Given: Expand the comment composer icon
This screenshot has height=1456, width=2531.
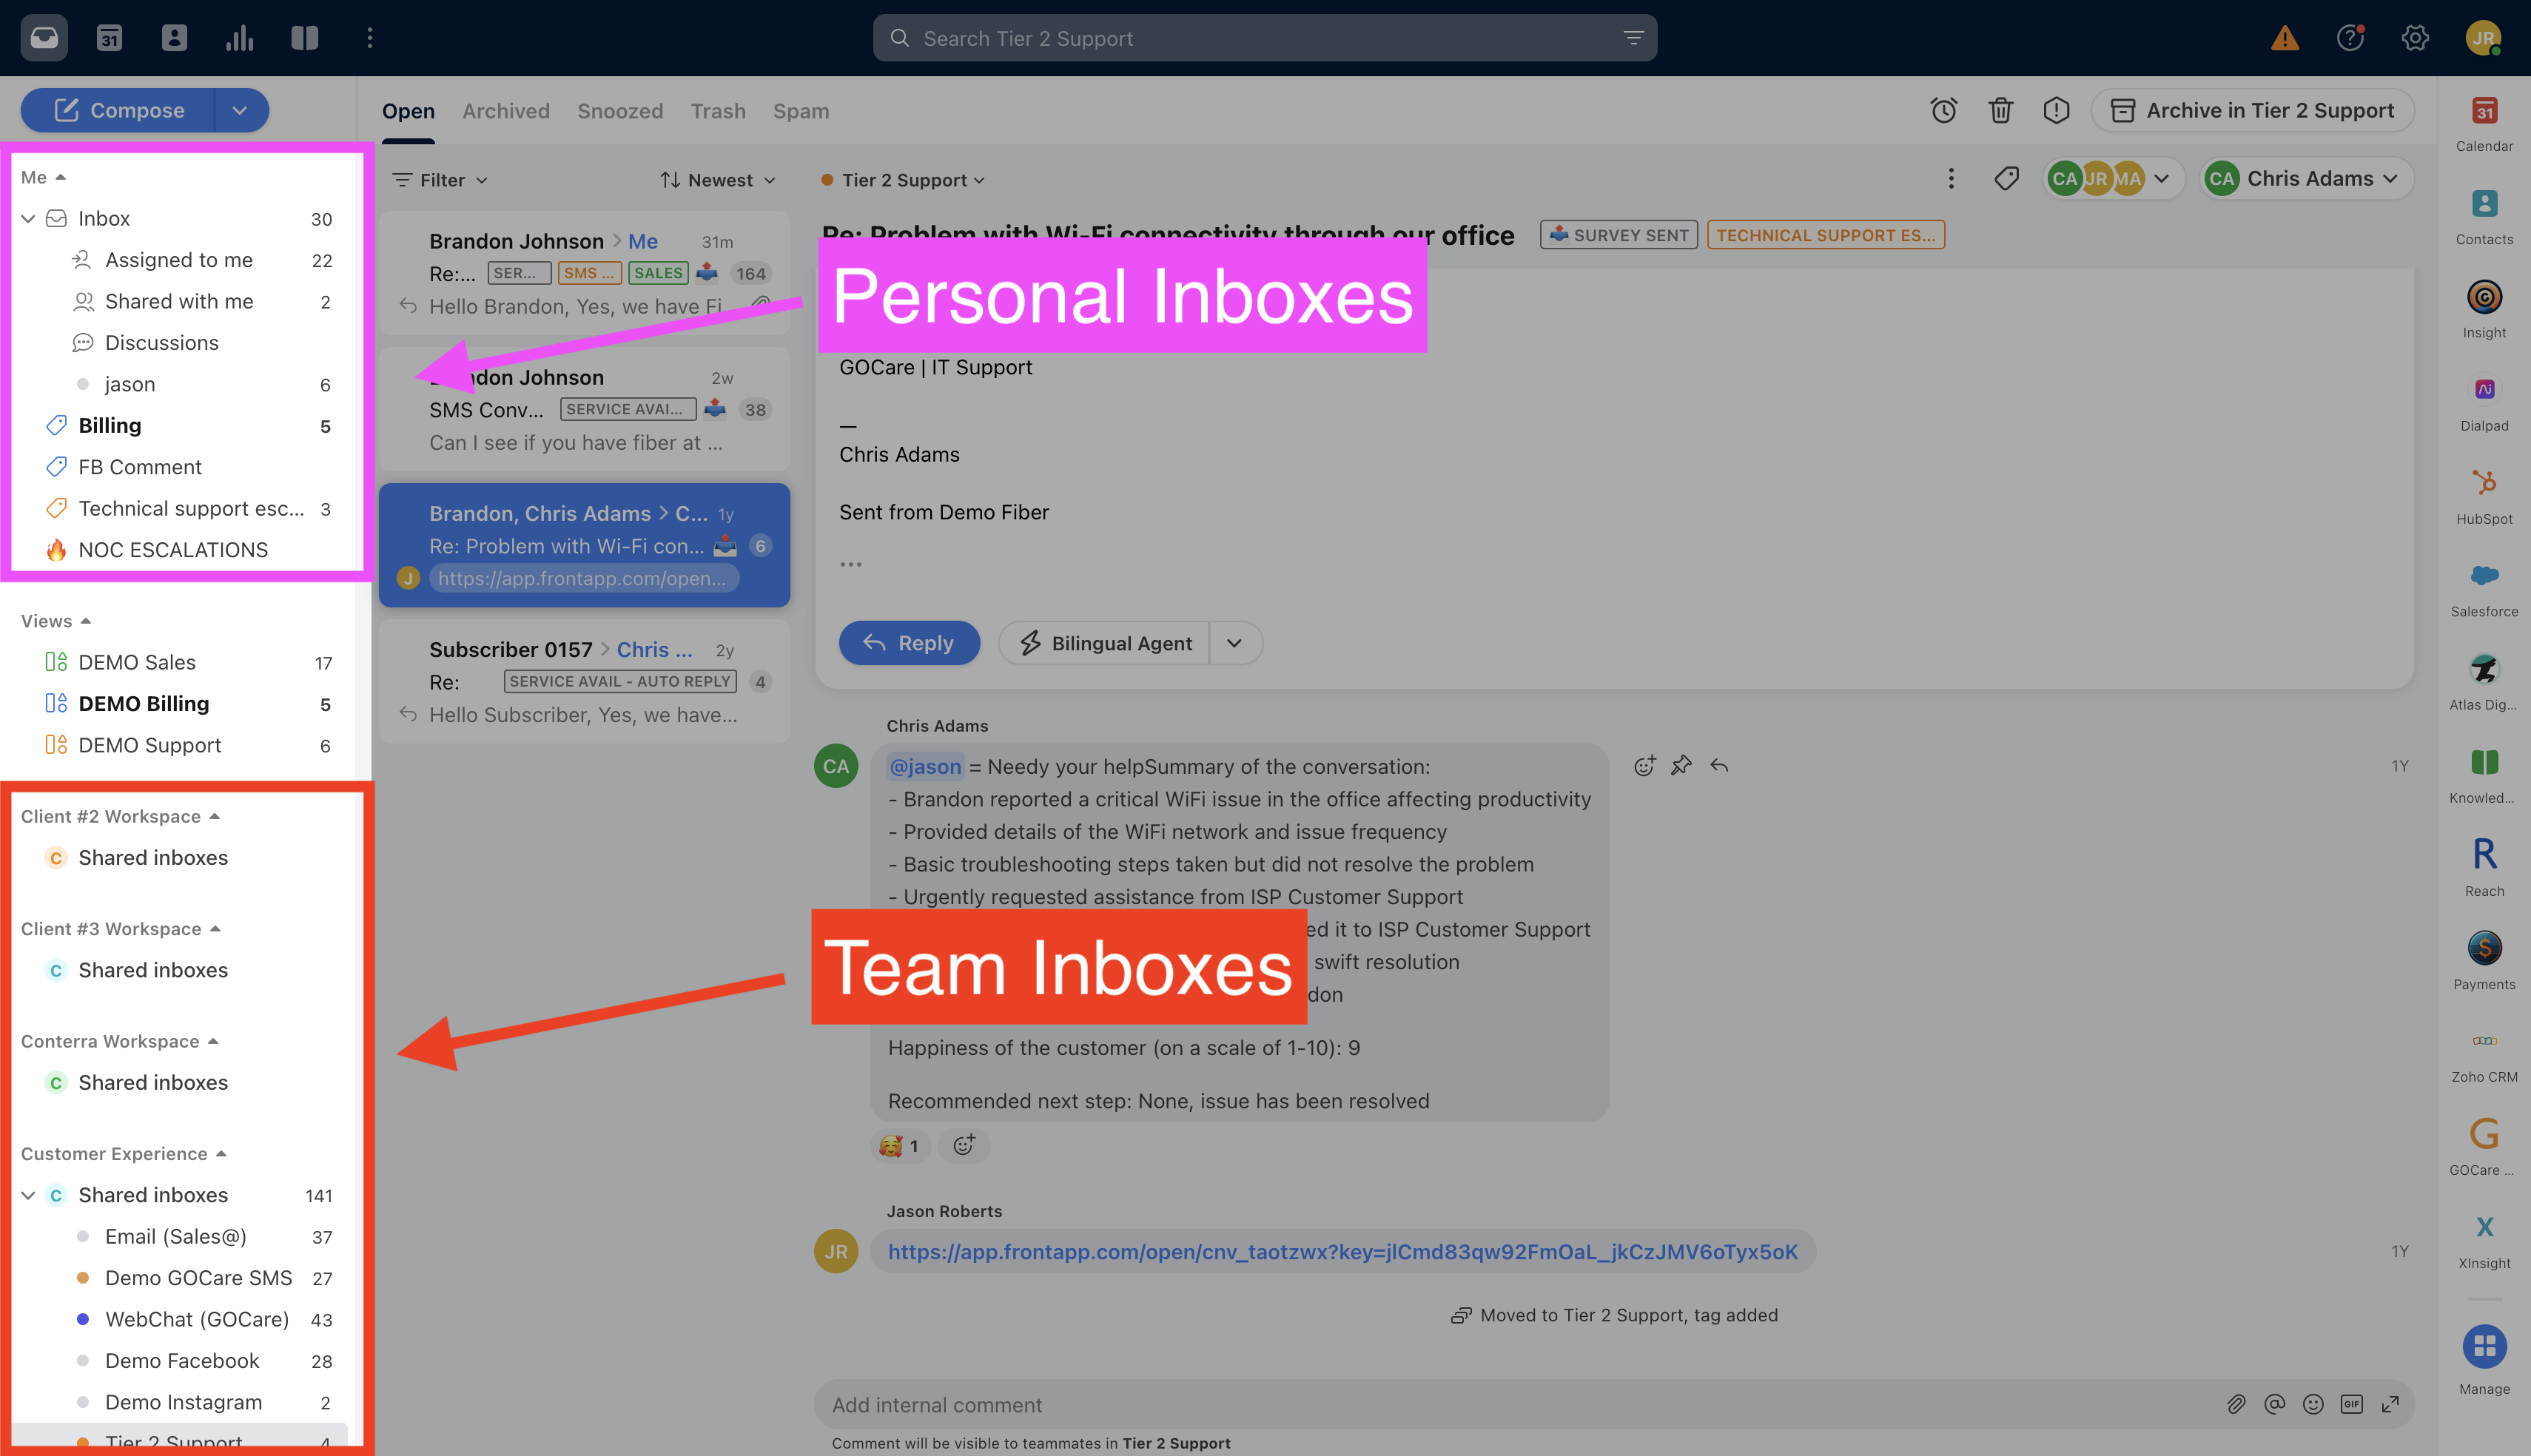Looking at the screenshot, I should (2390, 1404).
